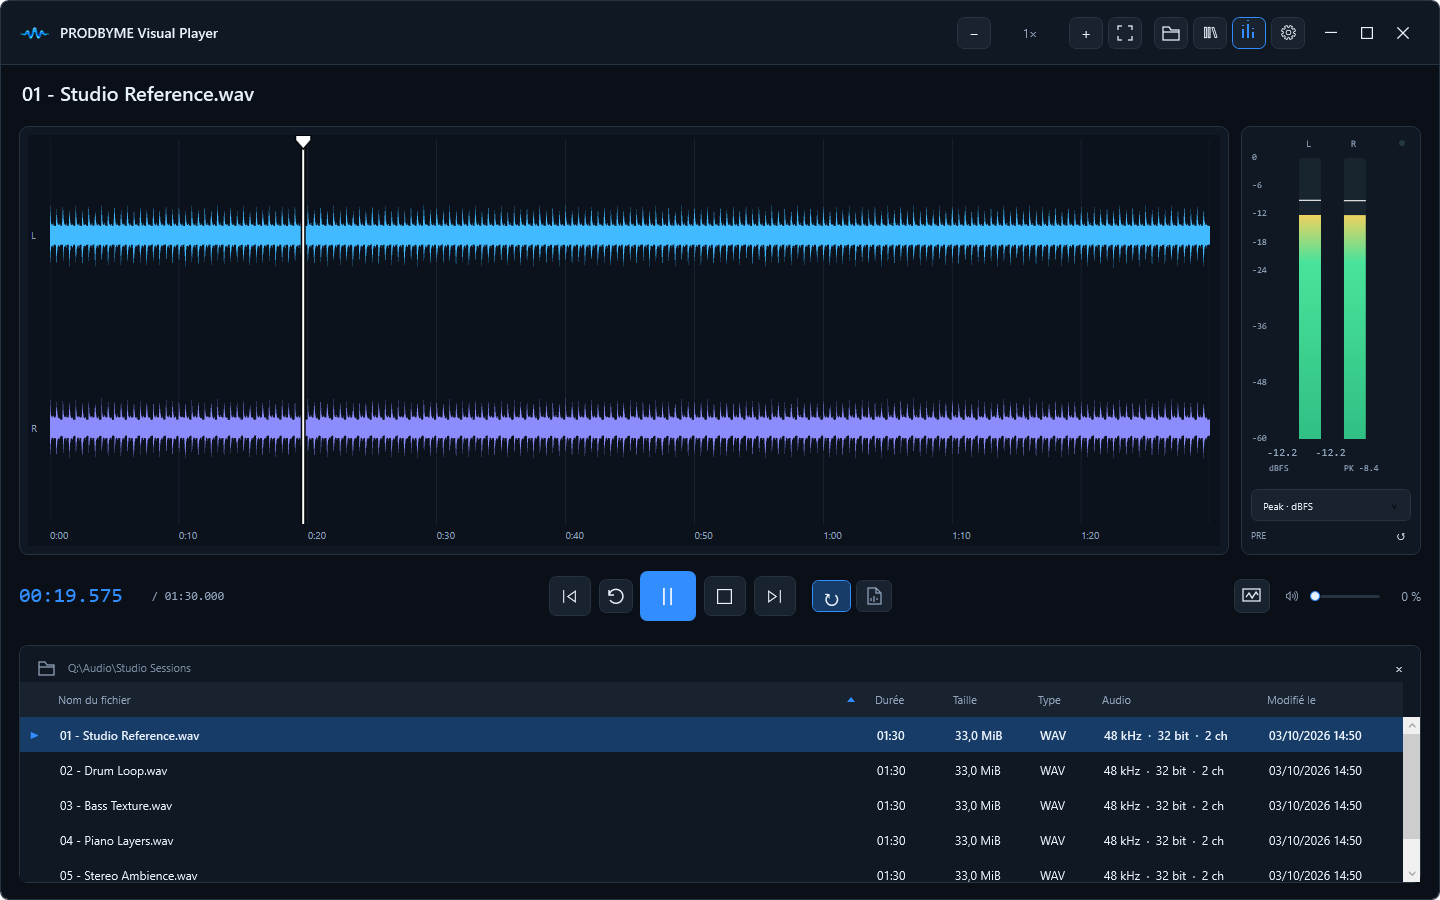Pause playback
The height and width of the screenshot is (900, 1440).
pos(668,596)
